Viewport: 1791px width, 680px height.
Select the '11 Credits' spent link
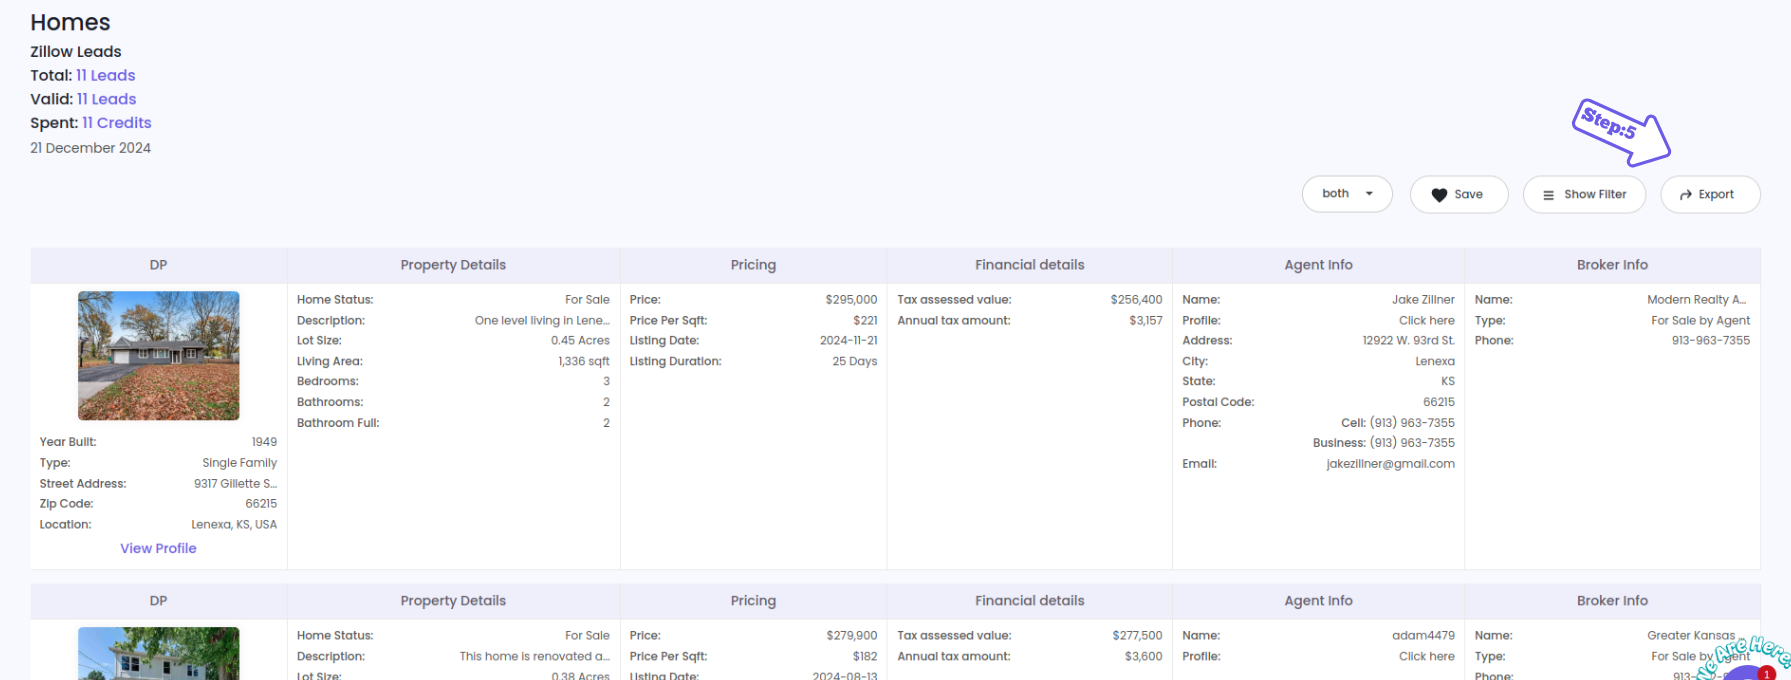point(116,123)
